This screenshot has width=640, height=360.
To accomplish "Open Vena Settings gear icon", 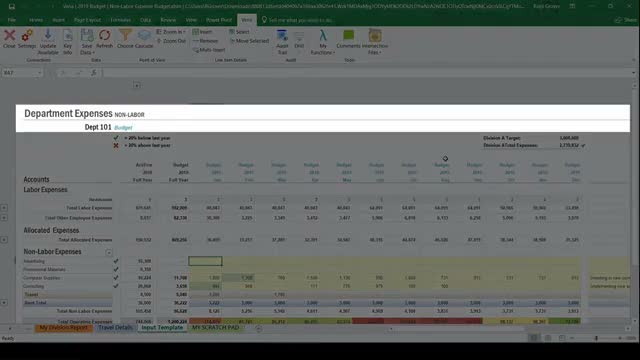I will click(x=27, y=36).
